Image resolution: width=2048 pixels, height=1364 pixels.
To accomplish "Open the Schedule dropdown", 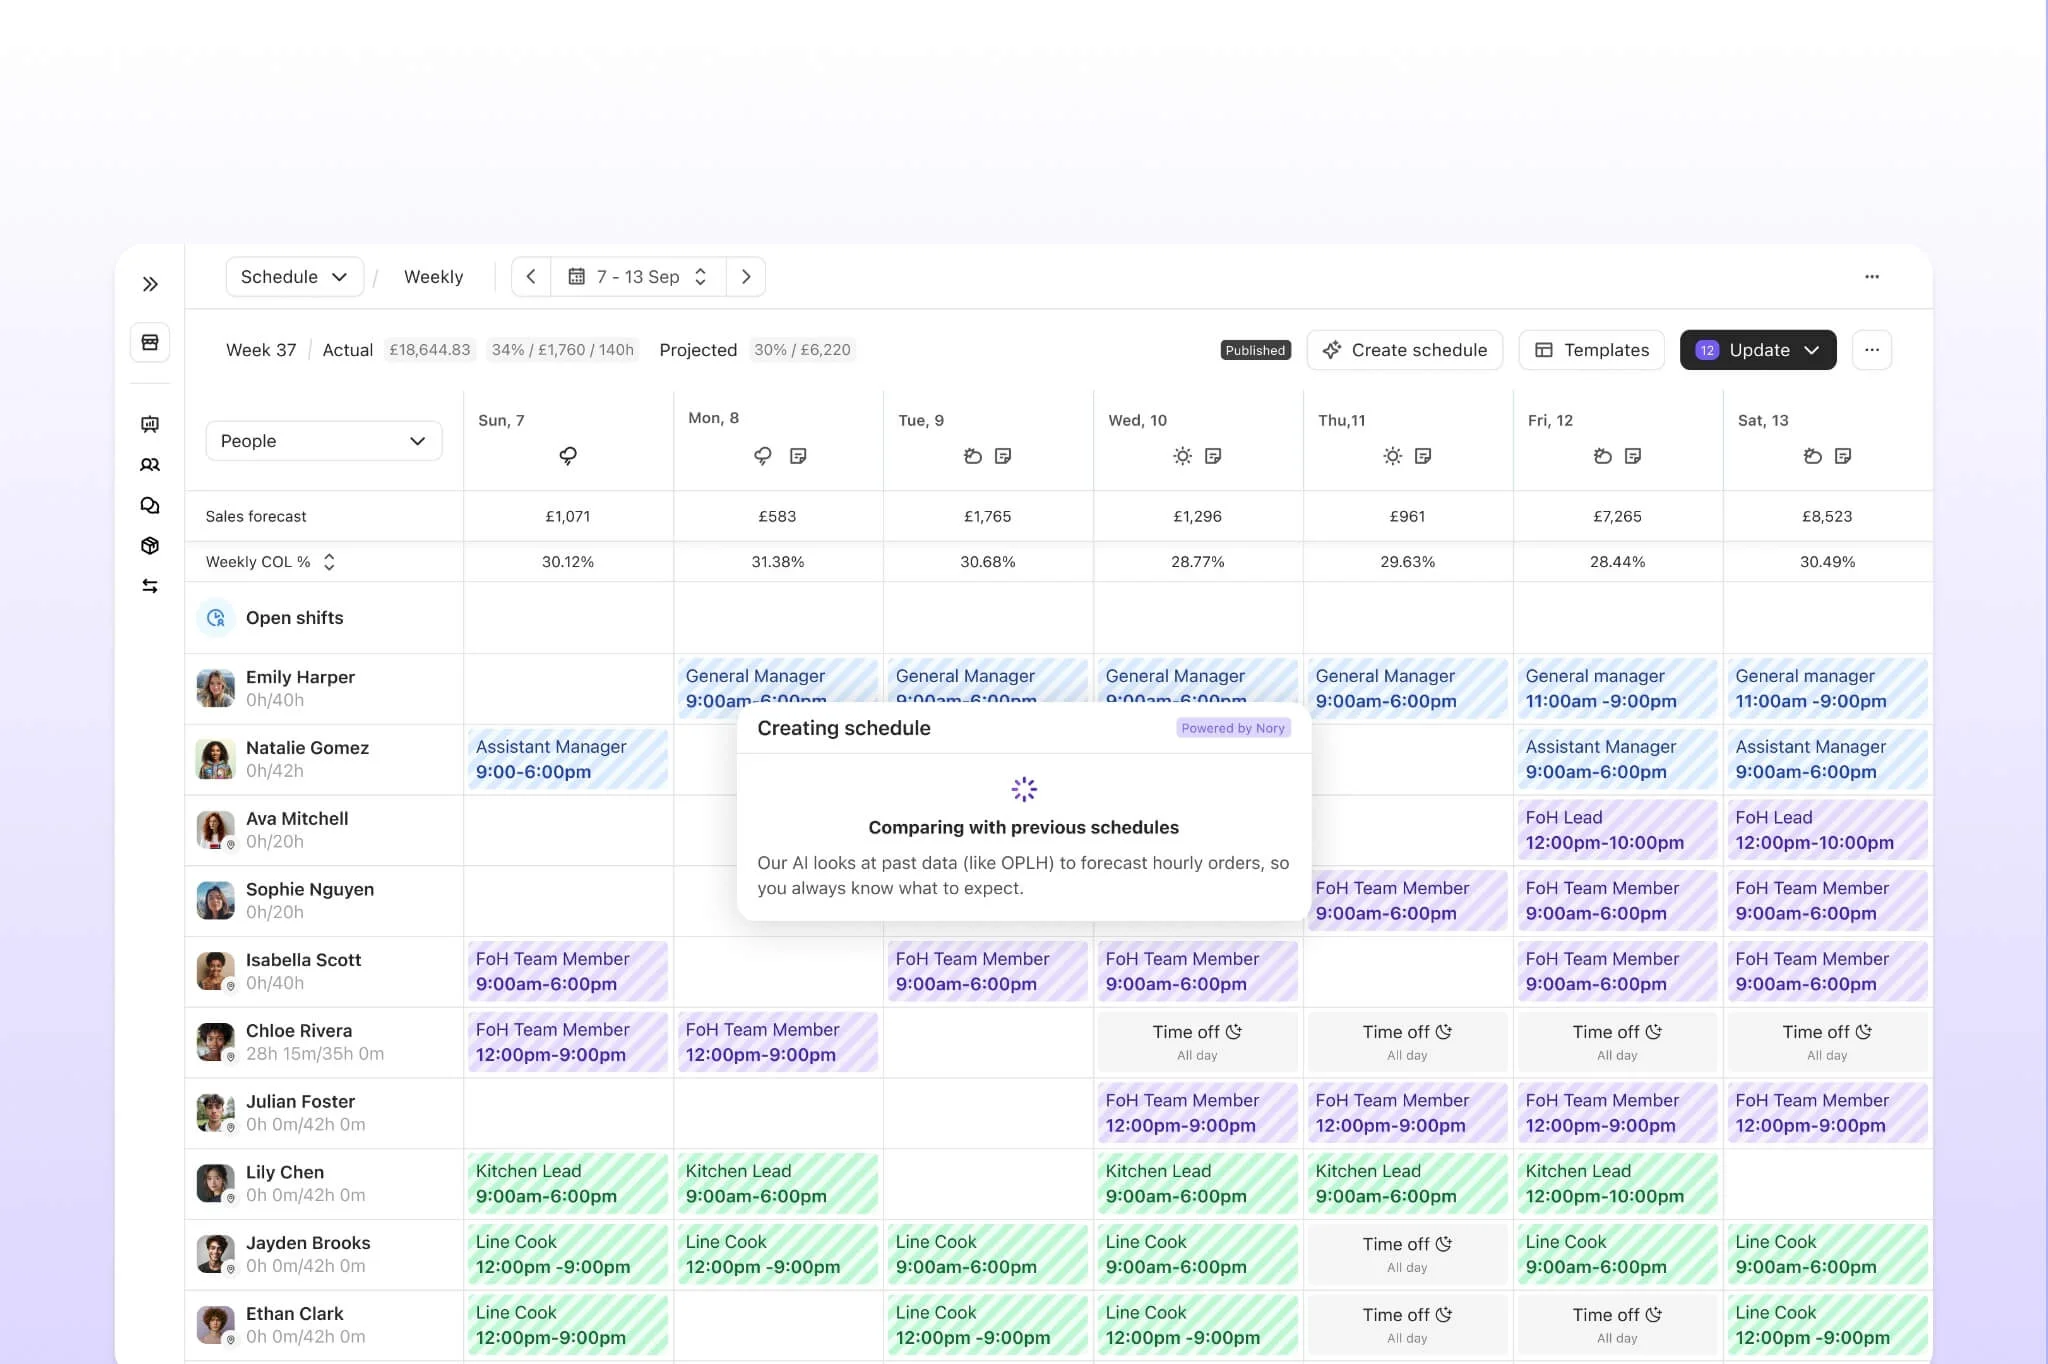I will pyautogui.click(x=294, y=277).
